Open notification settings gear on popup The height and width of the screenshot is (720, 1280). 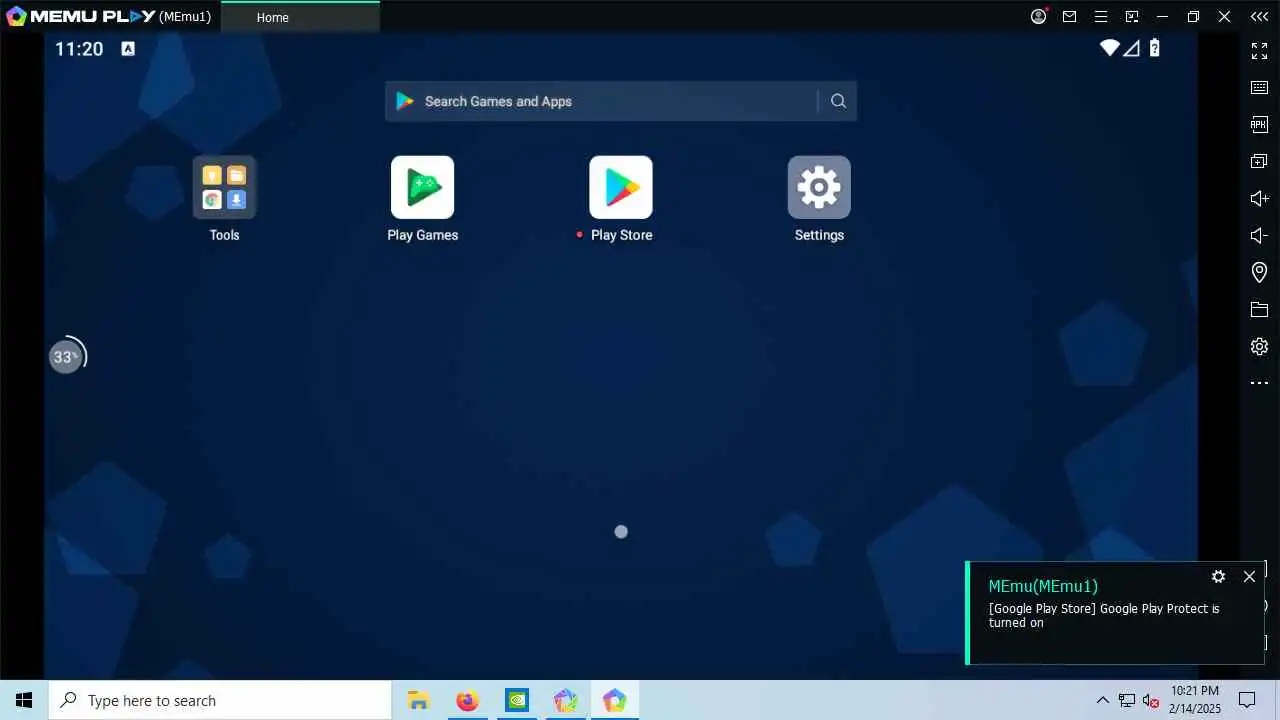[1218, 576]
